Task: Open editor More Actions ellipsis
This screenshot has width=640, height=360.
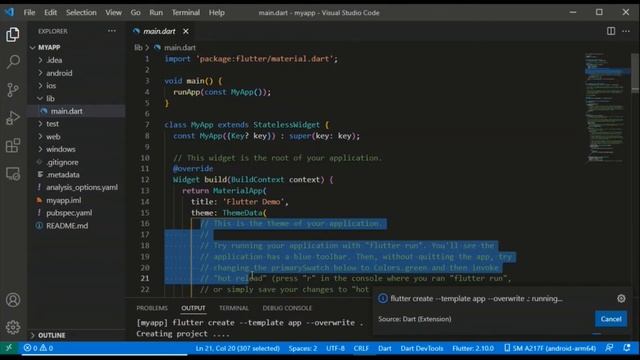Action: pos(626,31)
